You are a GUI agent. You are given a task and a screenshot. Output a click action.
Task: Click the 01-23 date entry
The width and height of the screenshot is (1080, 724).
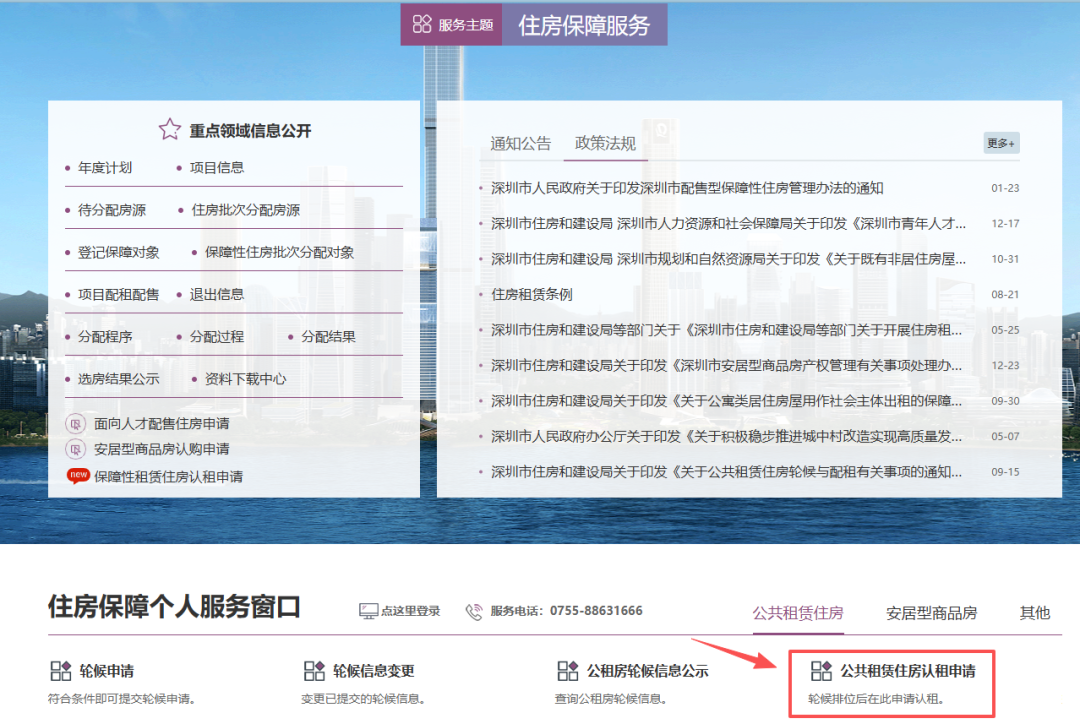pos(1005,188)
